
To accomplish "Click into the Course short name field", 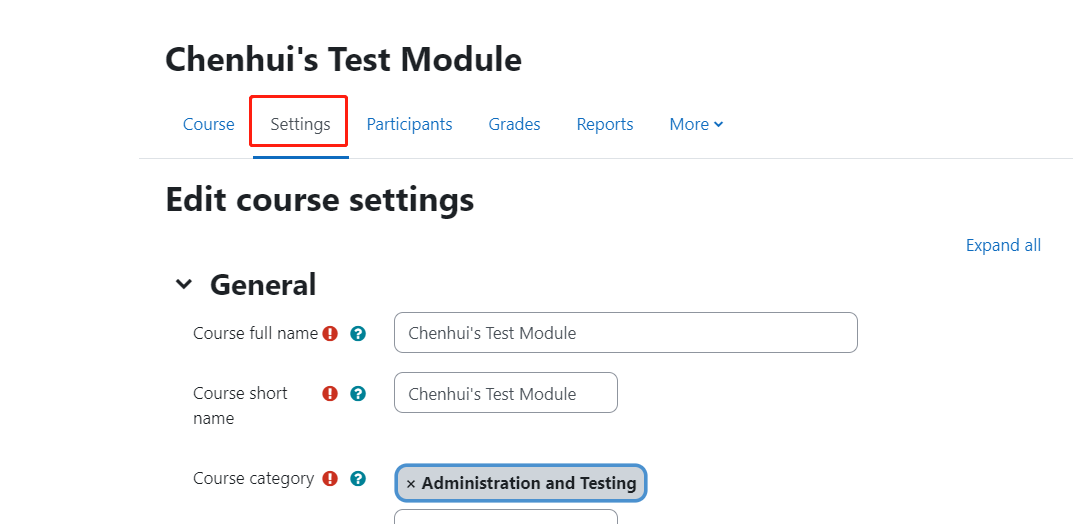I will click(x=505, y=393).
